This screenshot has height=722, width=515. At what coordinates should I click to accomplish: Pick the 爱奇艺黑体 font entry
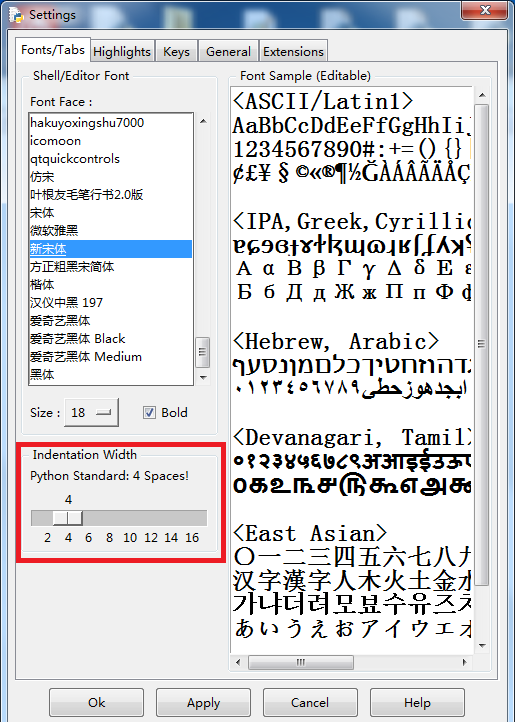[x=111, y=320]
